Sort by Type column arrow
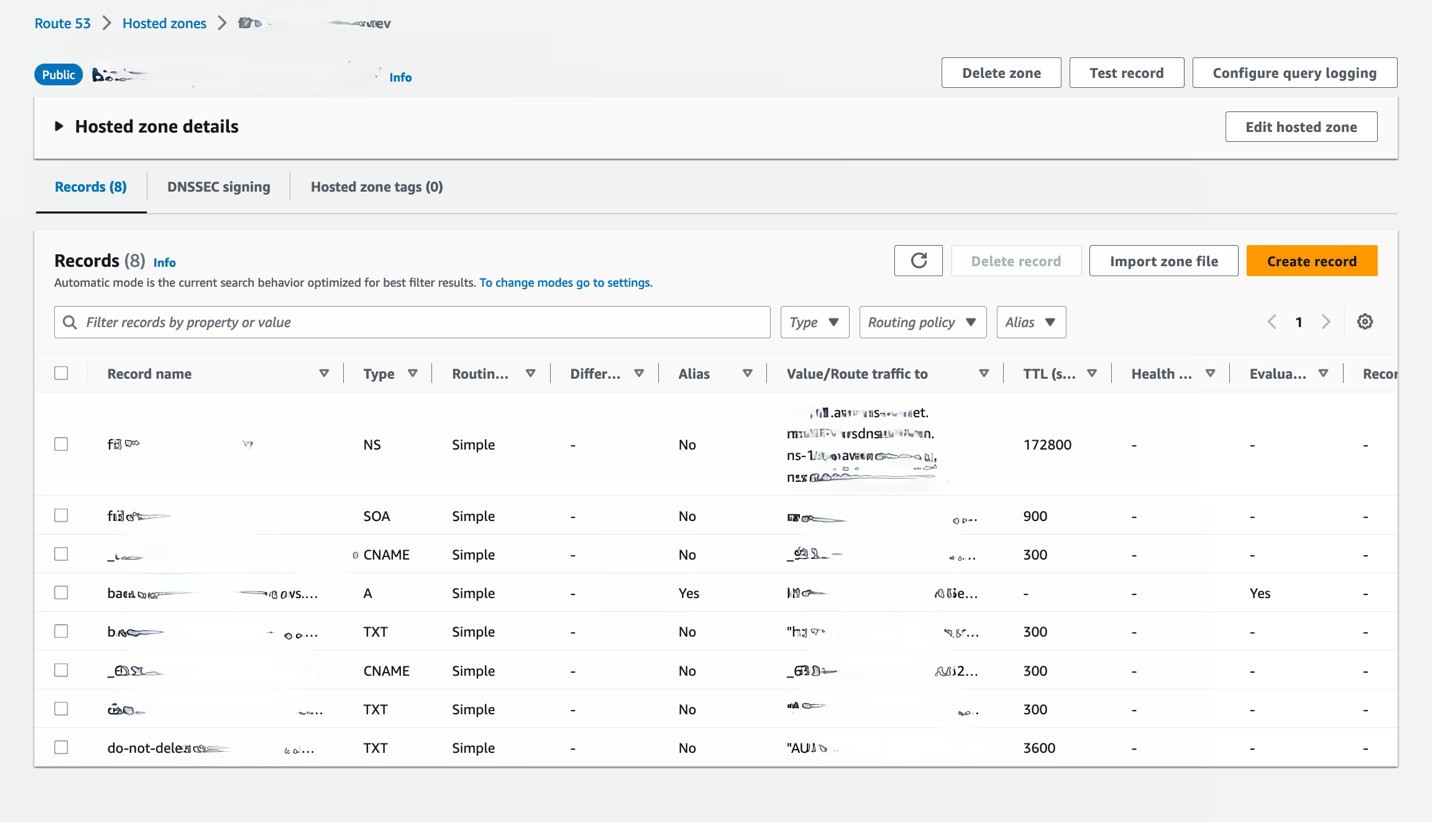This screenshot has width=1432, height=822. [x=413, y=374]
